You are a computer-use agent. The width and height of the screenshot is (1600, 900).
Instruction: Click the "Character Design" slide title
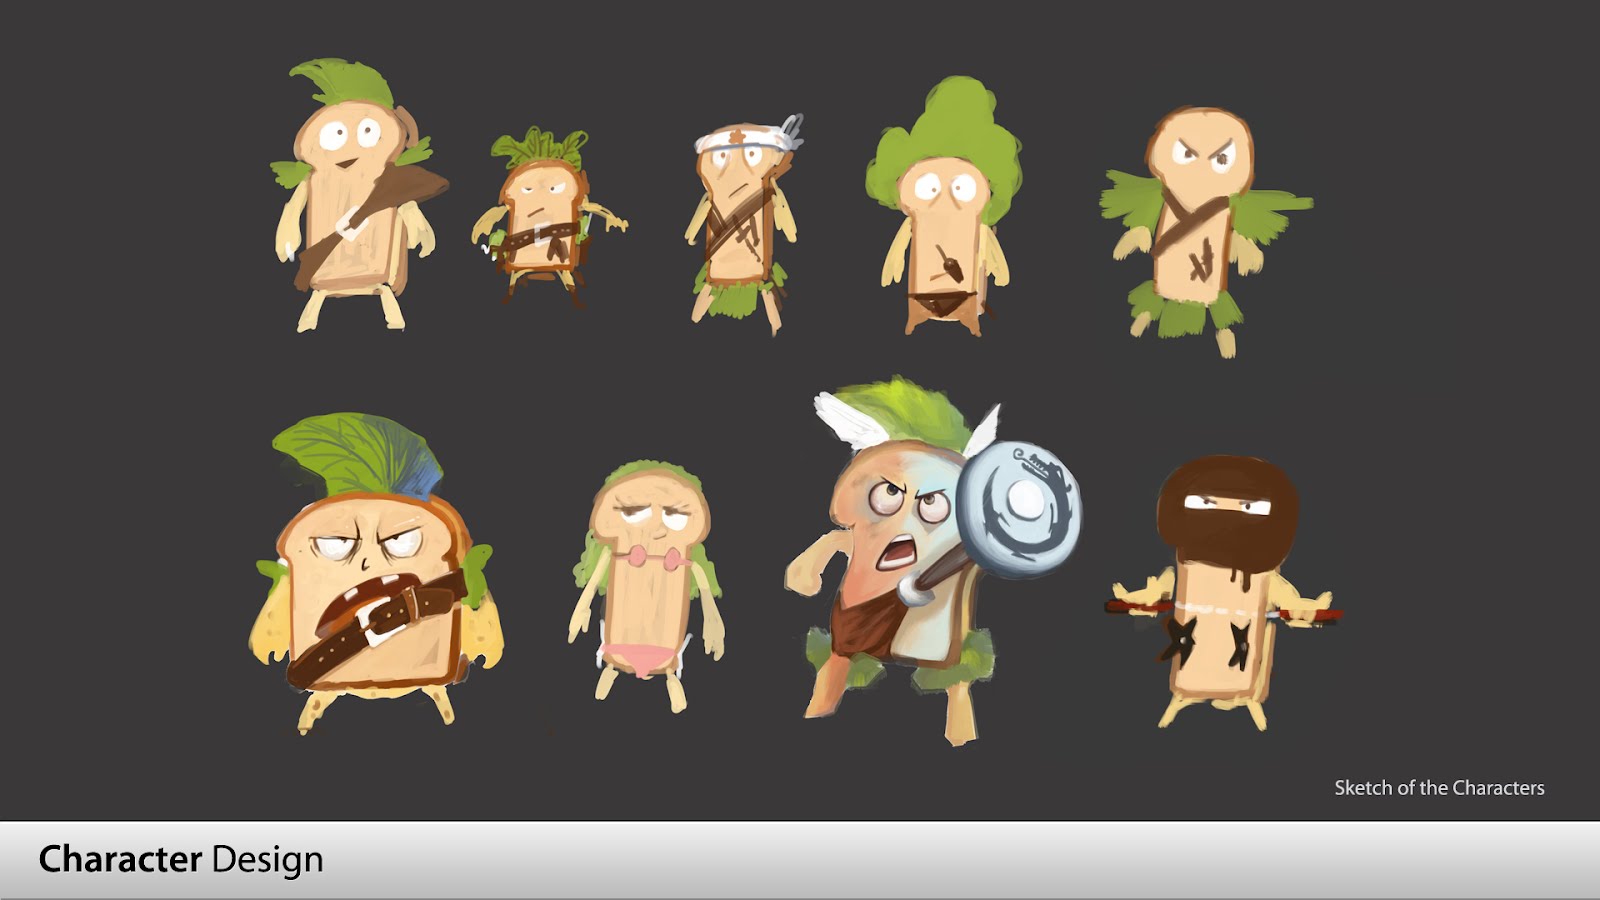point(181,860)
